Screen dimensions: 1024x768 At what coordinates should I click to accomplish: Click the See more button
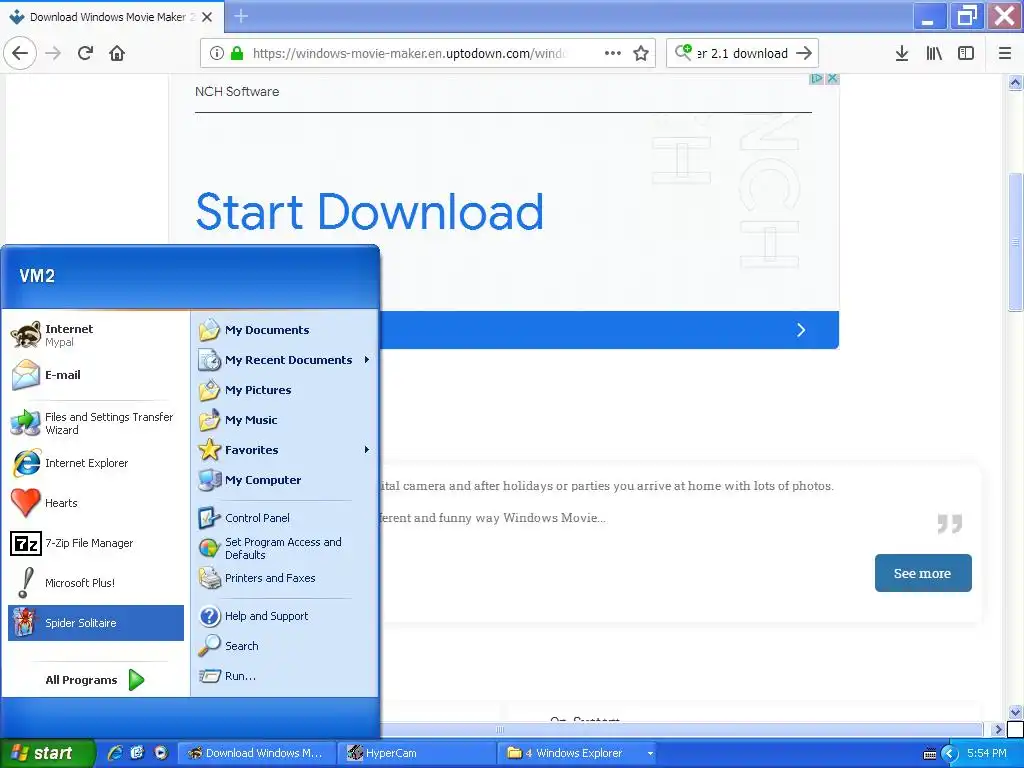pyautogui.click(x=923, y=573)
